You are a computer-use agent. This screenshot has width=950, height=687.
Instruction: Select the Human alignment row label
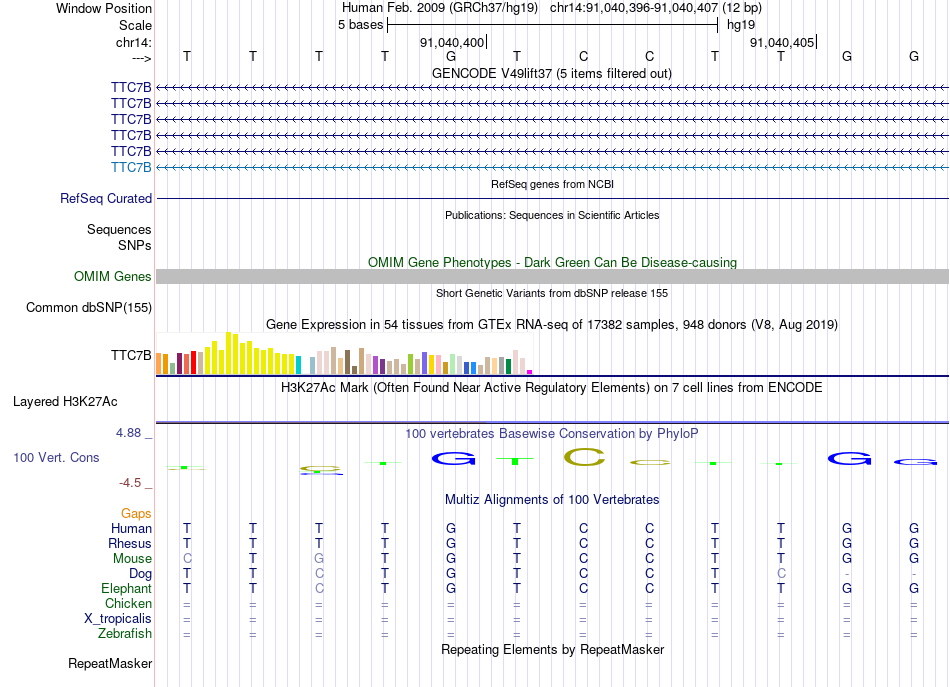tap(131, 528)
